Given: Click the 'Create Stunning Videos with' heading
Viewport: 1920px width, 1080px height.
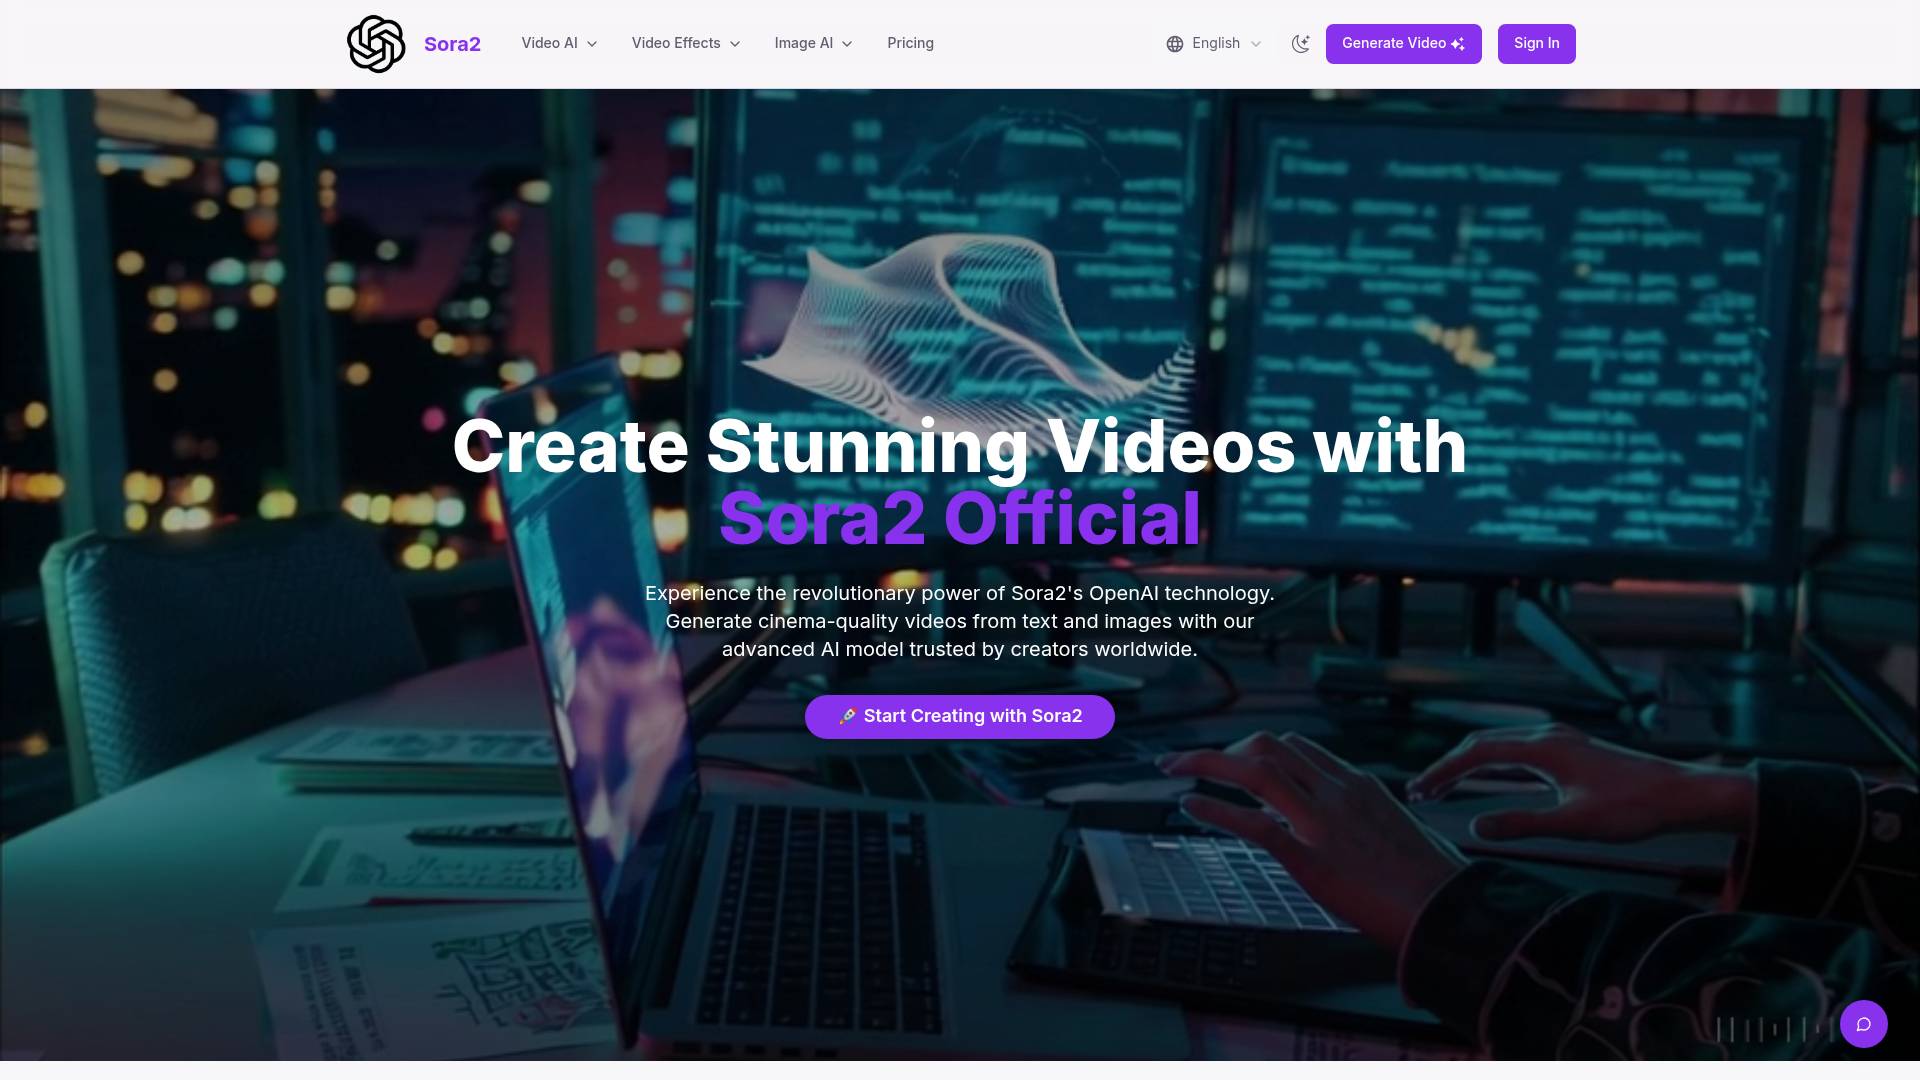Looking at the screenshot, I should [x=960, y=446].
